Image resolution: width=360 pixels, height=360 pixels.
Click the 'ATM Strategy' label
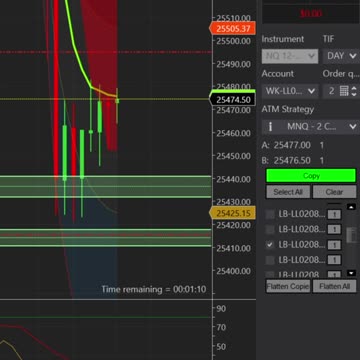point(288,109)
